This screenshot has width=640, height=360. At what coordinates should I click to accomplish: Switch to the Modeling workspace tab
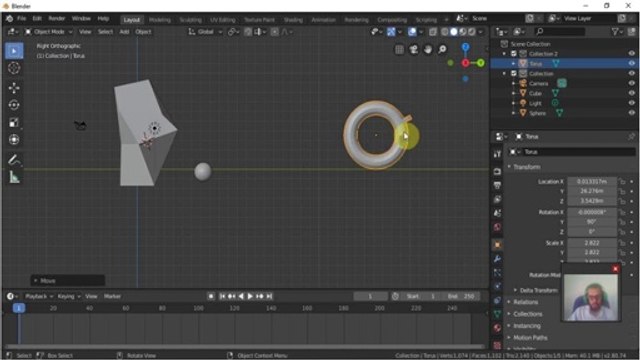[160, 20]
